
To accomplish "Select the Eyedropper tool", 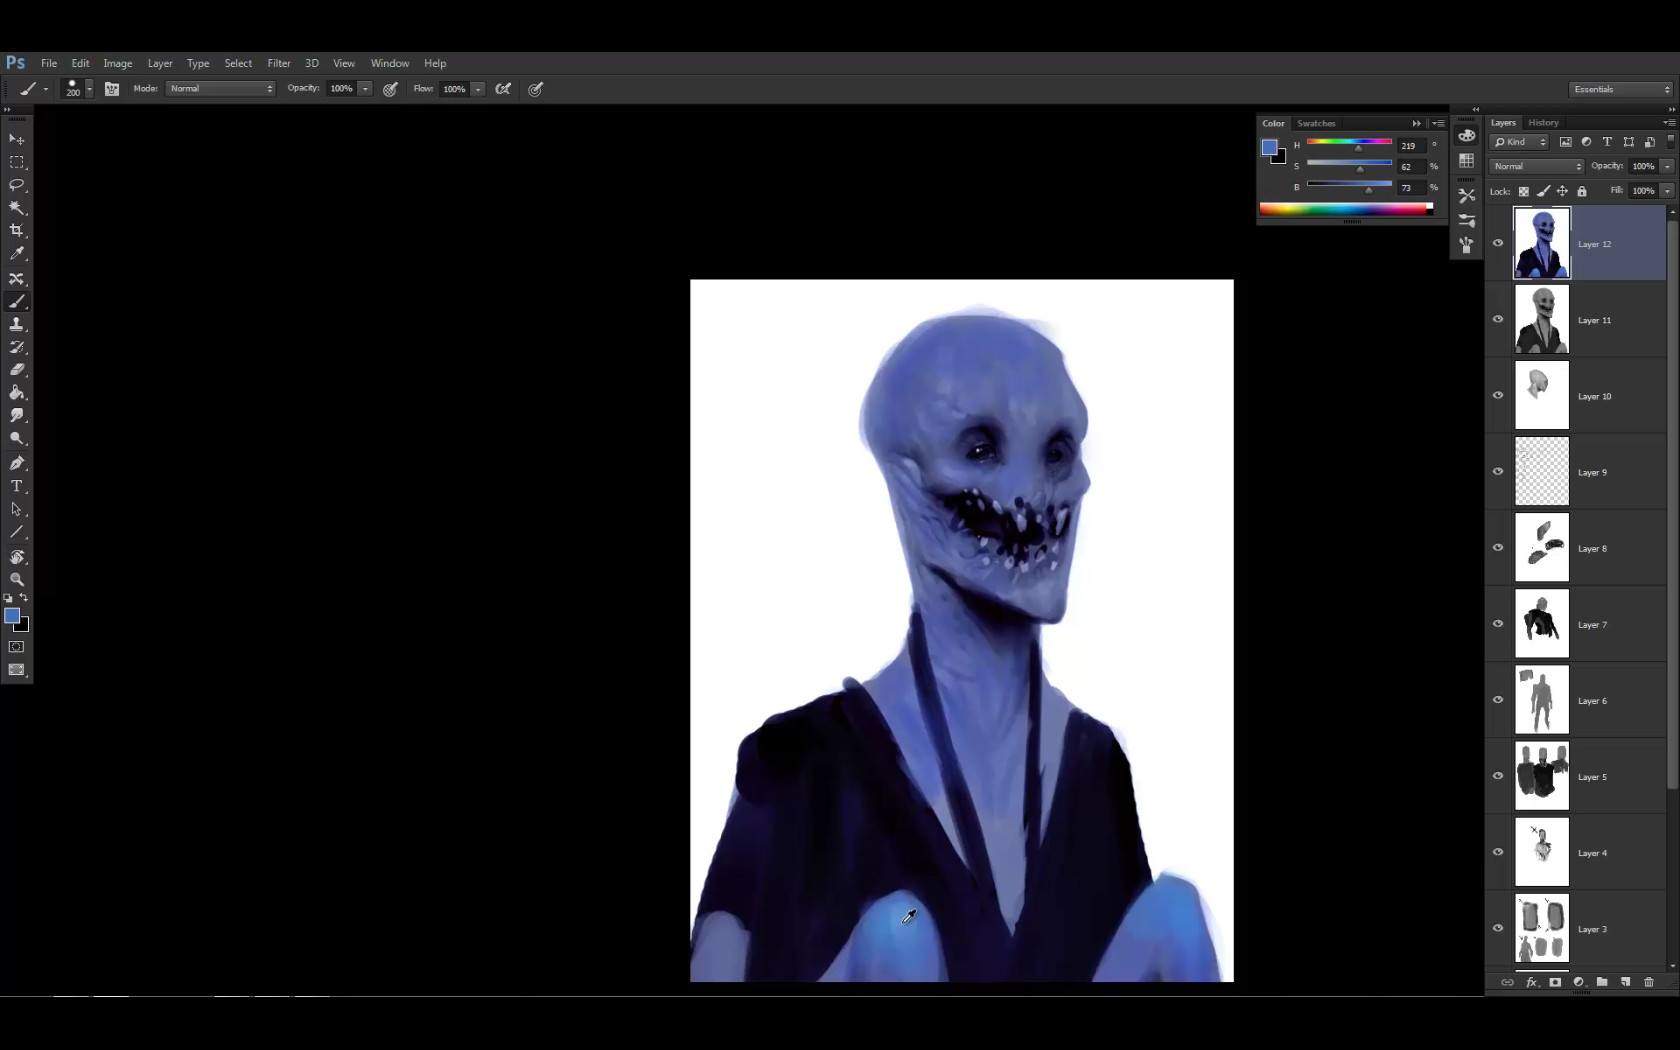I will (17, 254).
